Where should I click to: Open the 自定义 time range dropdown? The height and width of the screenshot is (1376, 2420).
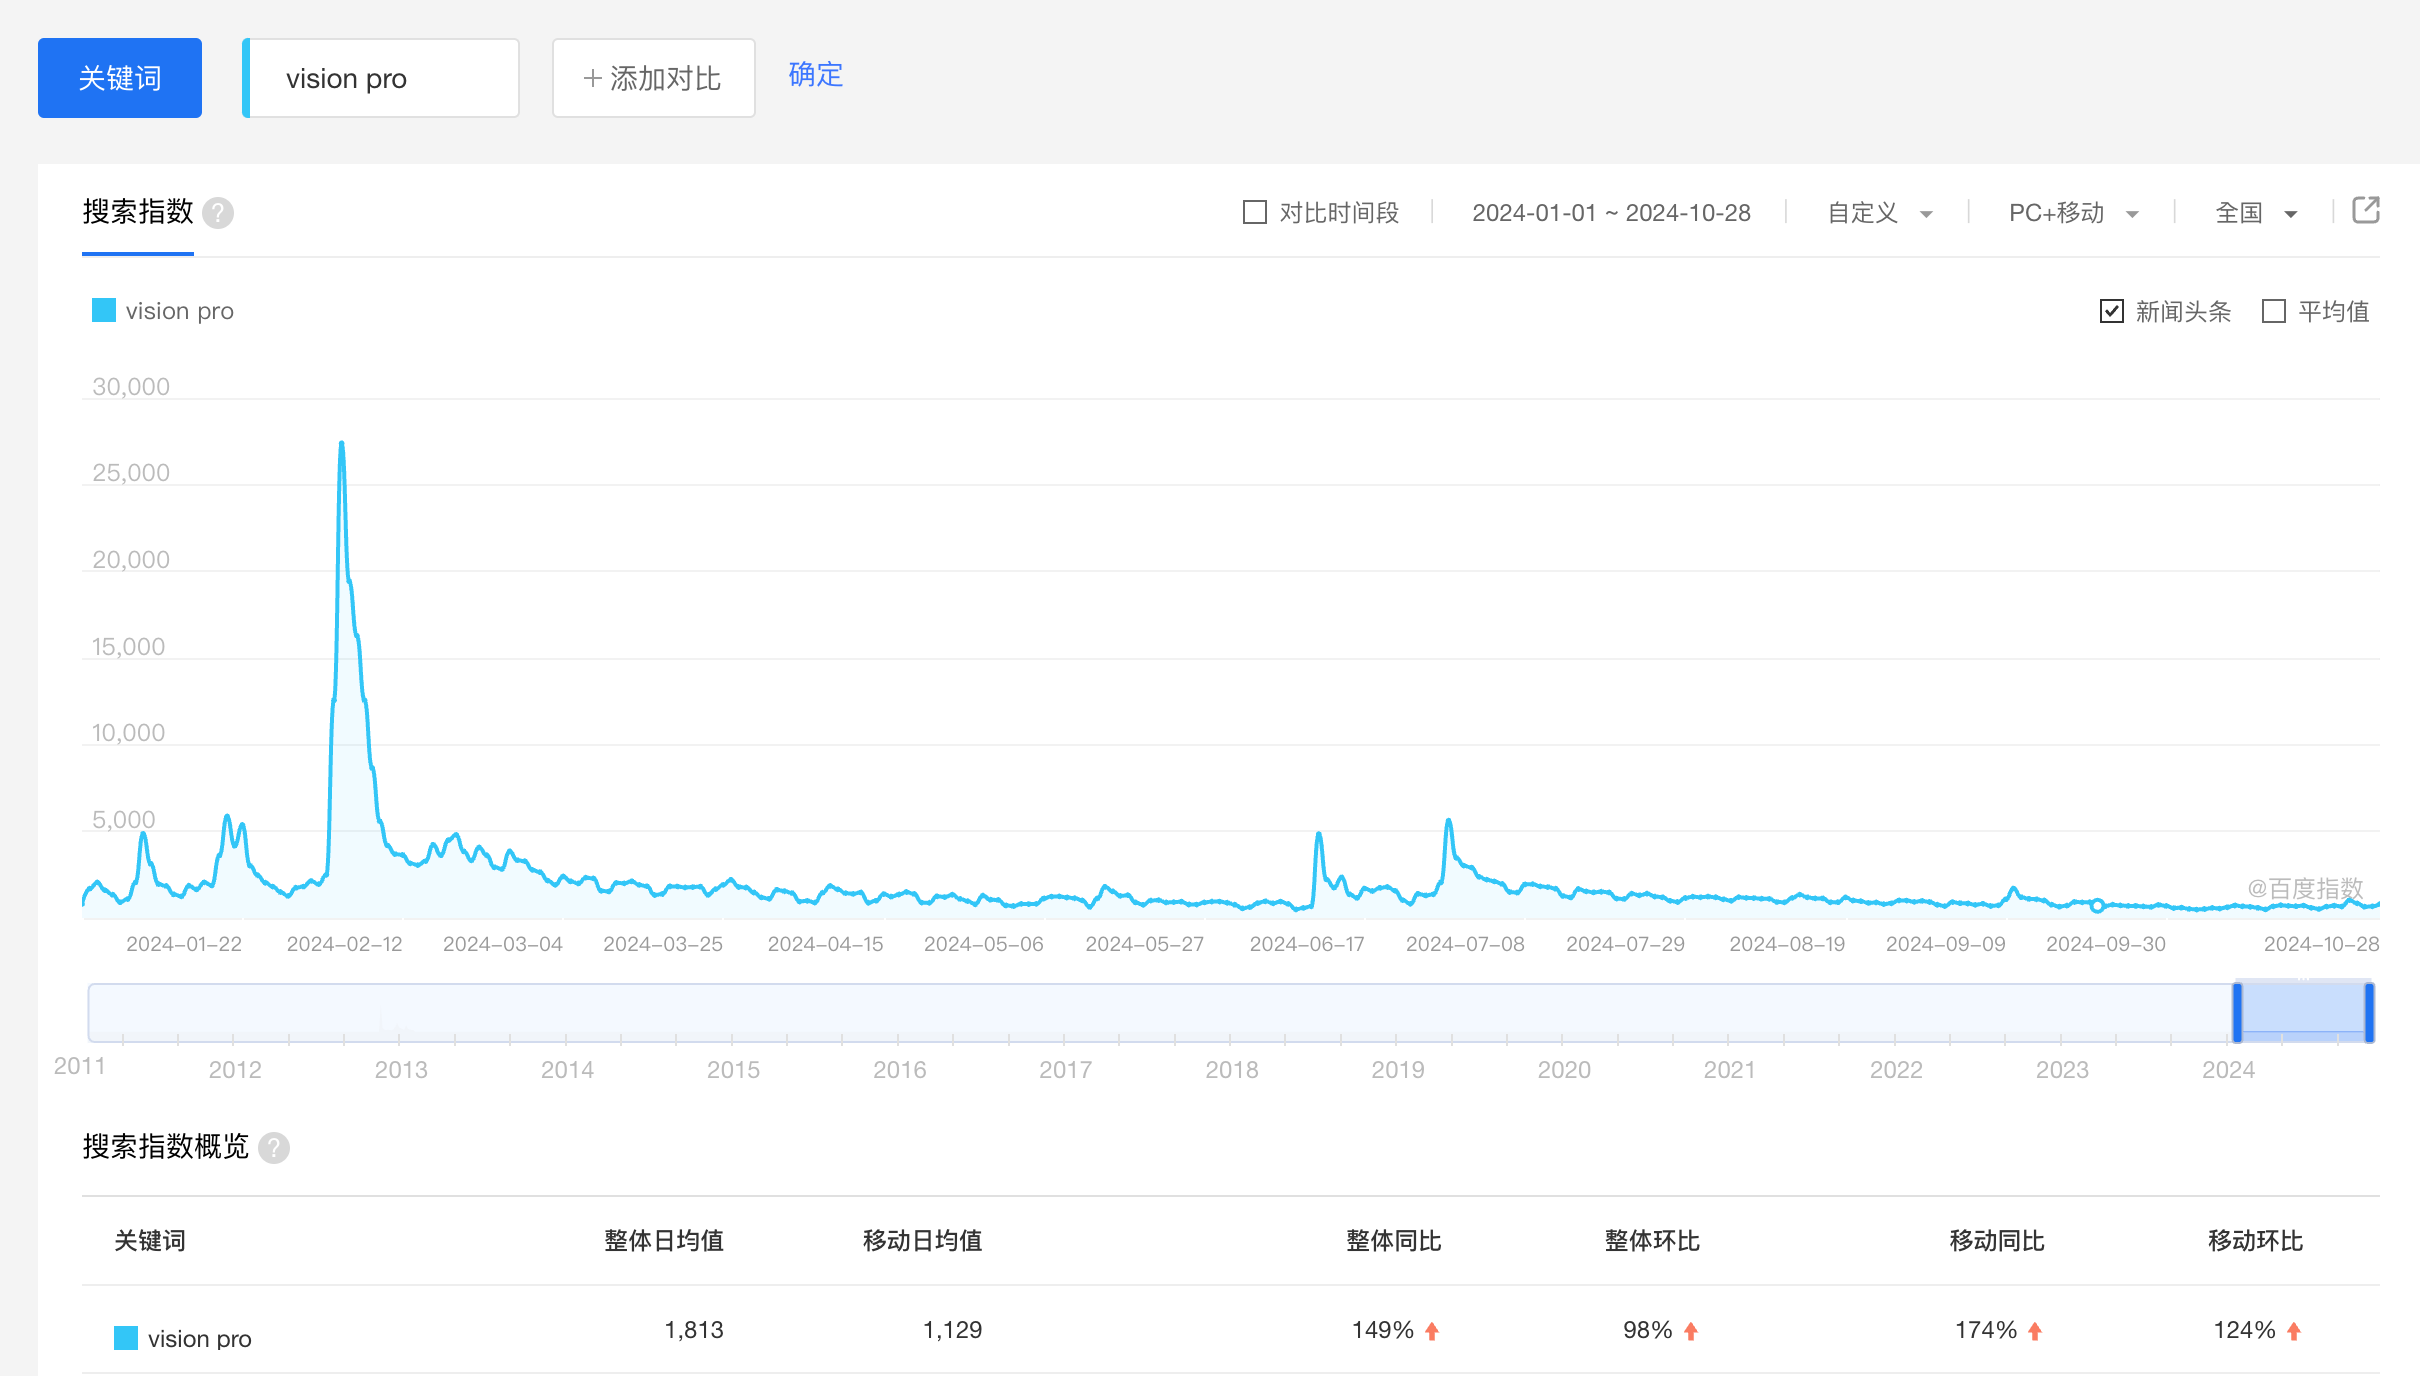1879,213
